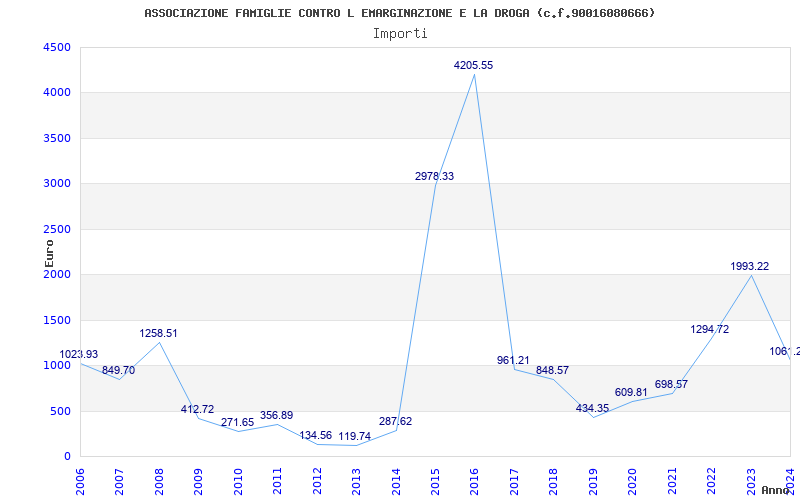The height and width of the screenshot is (500, 800).
Task: Click the 2008 year label
Action: 159,481
